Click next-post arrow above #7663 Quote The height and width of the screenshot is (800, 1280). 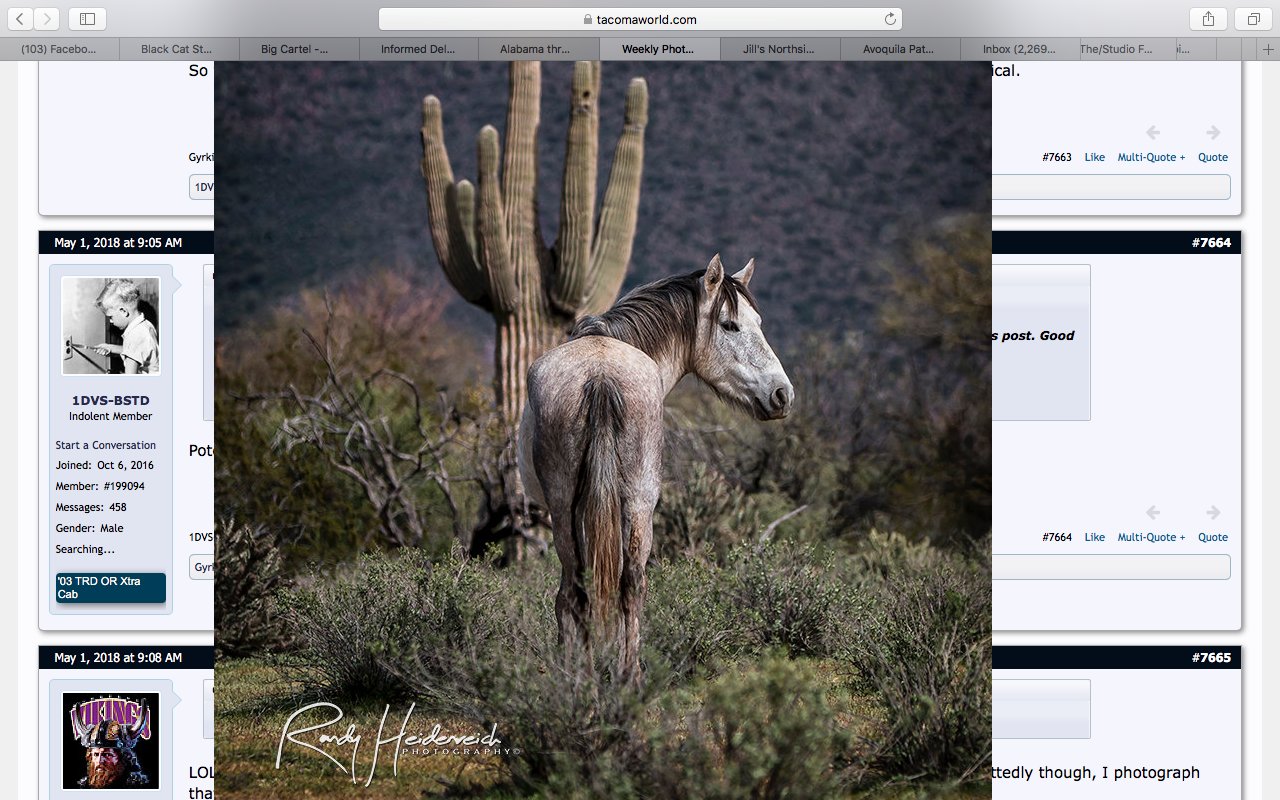tap(1213, 132)
